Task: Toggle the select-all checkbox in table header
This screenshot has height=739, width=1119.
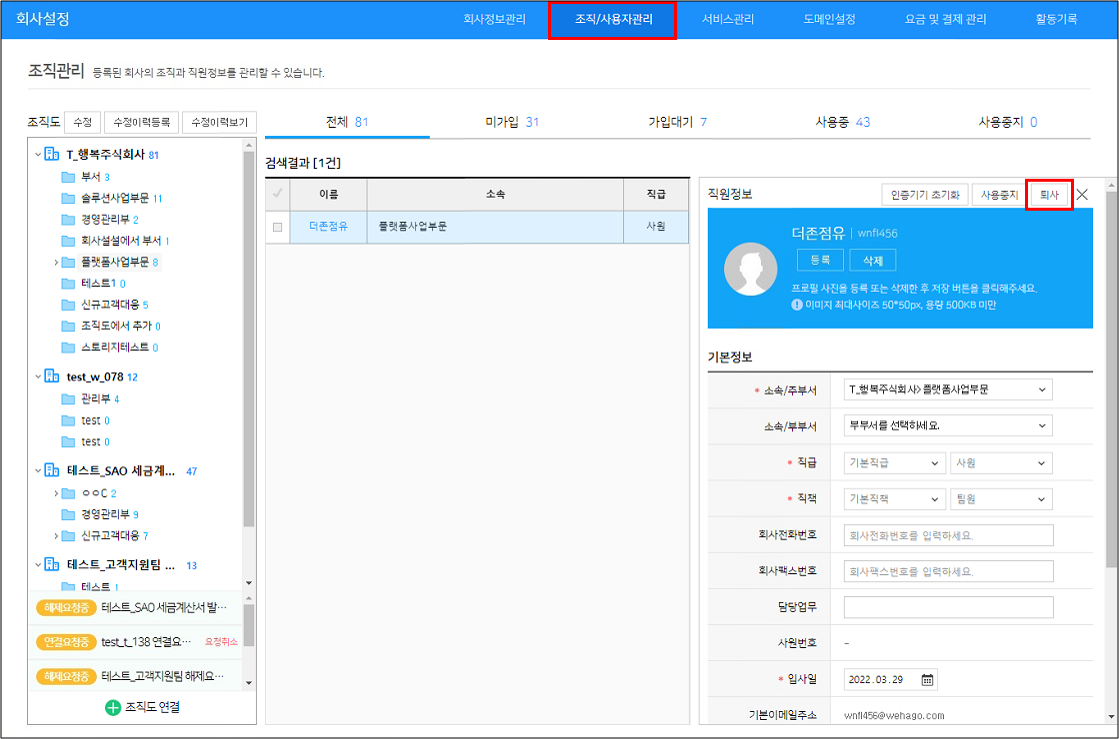Action: [x=278, y=193]
